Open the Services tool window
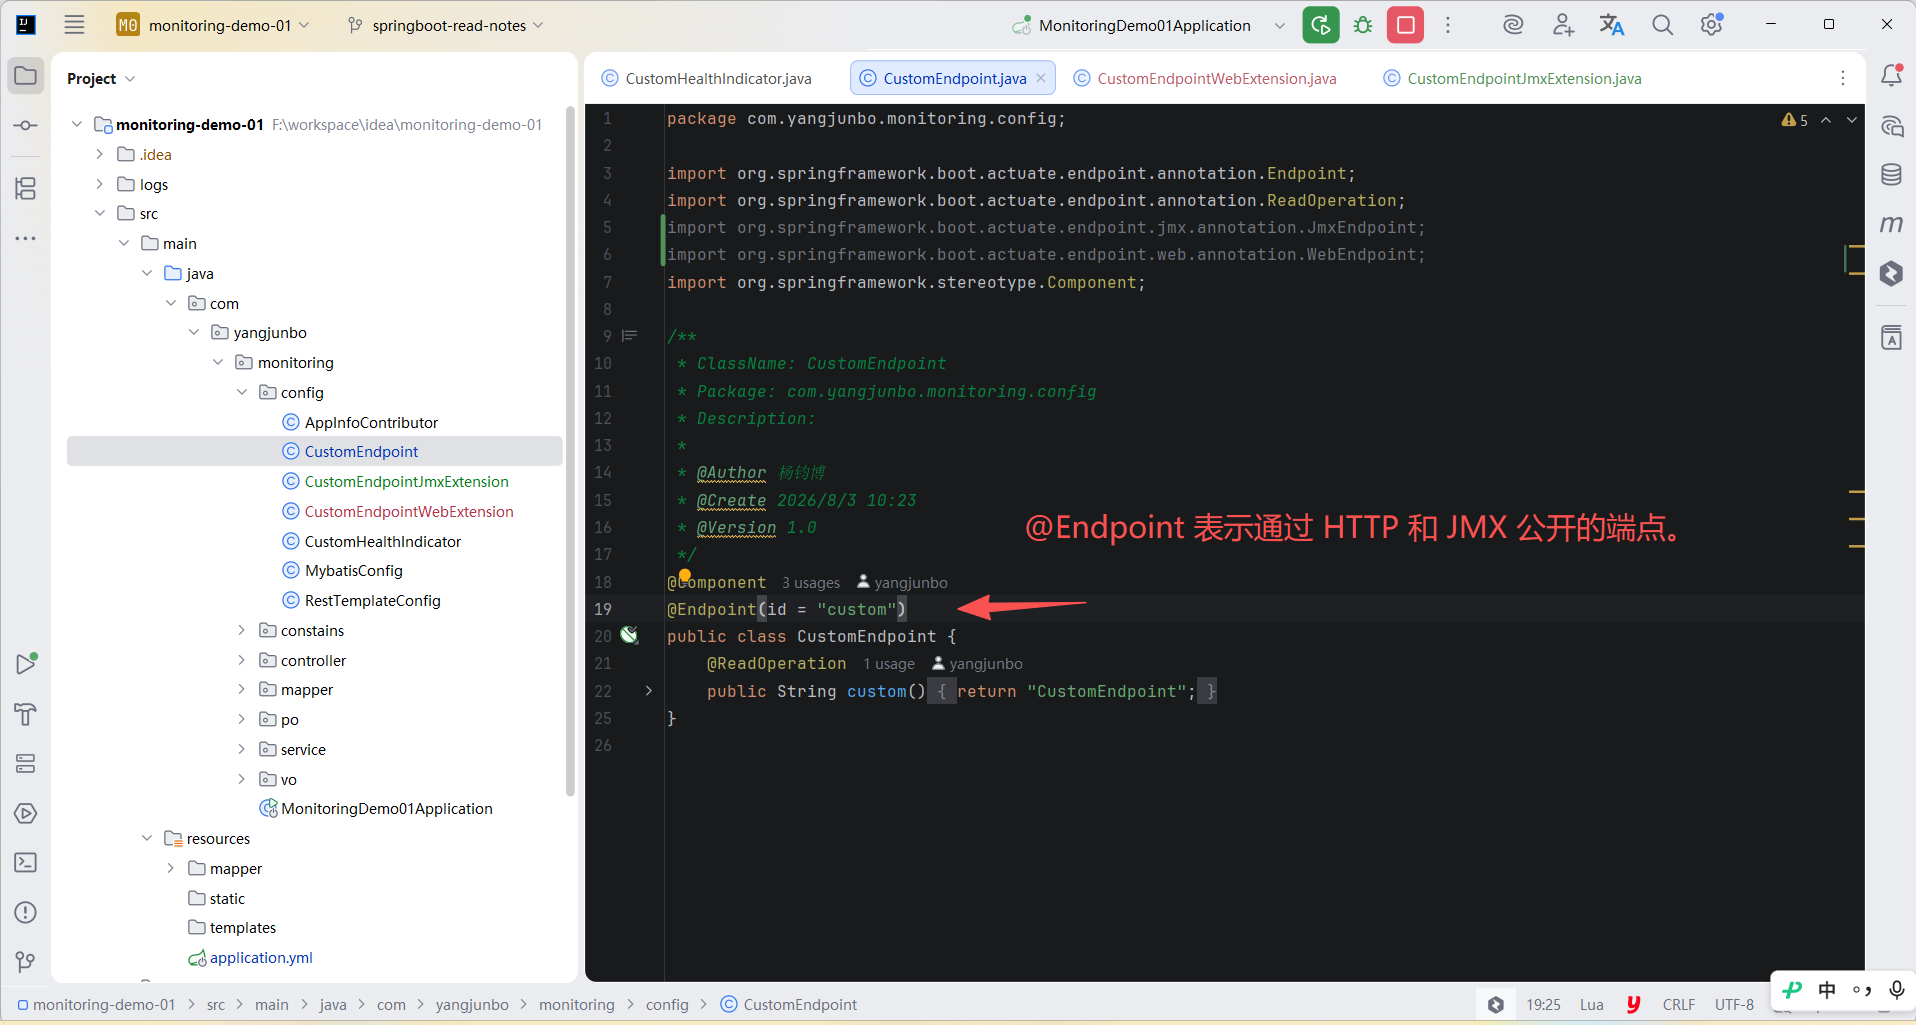1916x1025 pixels. tap(26, 764)
